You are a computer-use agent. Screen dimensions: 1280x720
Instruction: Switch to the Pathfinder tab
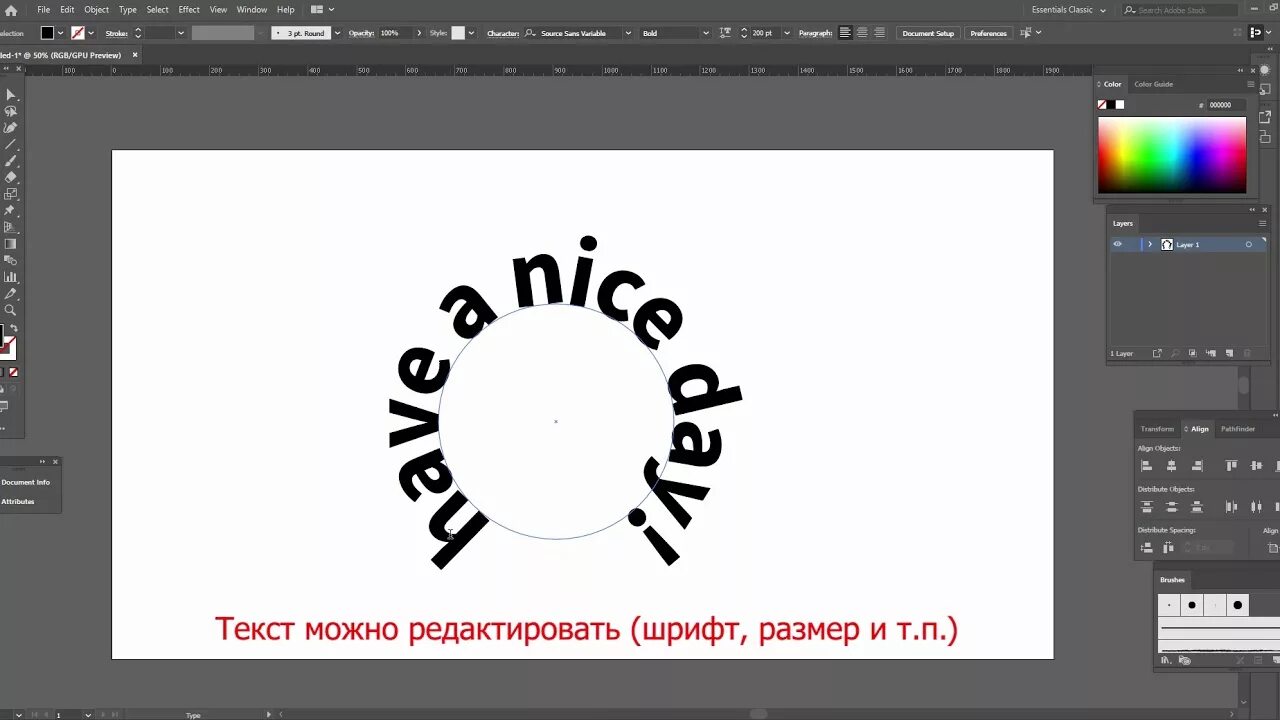[x=1238, y=429]
